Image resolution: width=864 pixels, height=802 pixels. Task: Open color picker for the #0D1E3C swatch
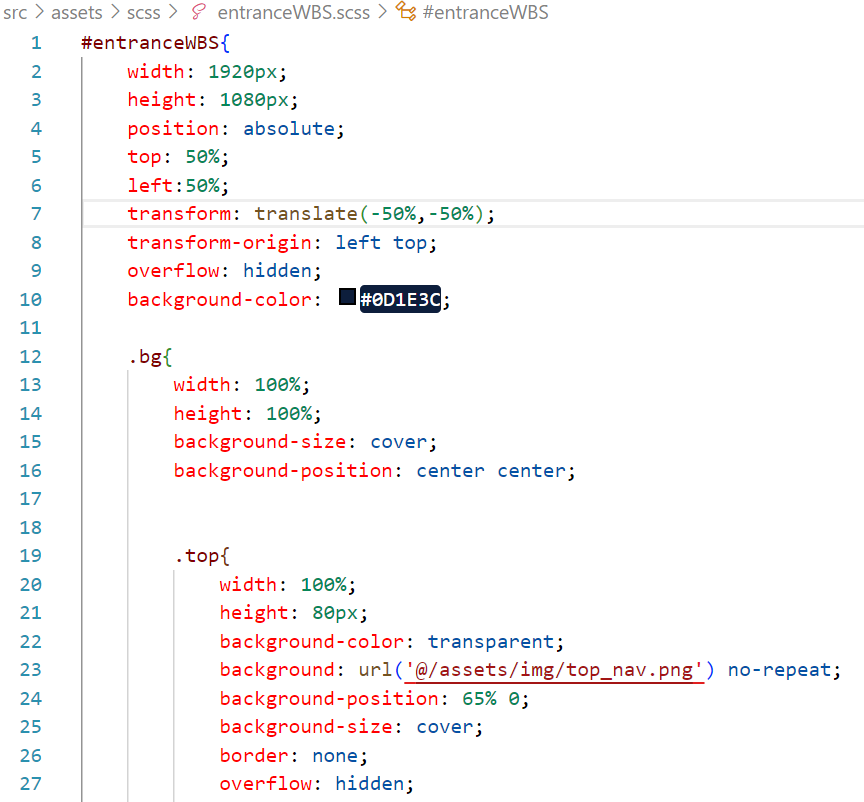[x=347, y=298]
